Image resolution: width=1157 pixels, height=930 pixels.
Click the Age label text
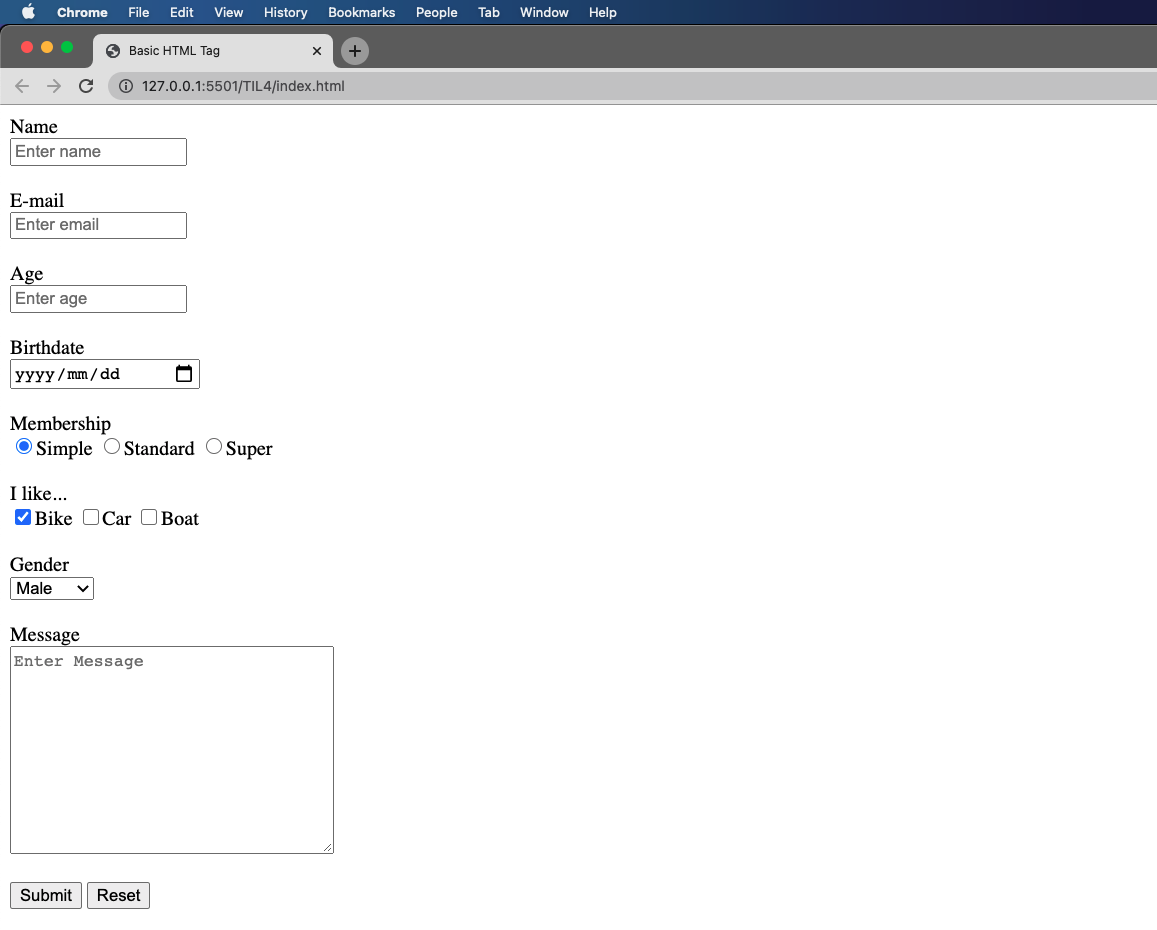pos(27,275)
